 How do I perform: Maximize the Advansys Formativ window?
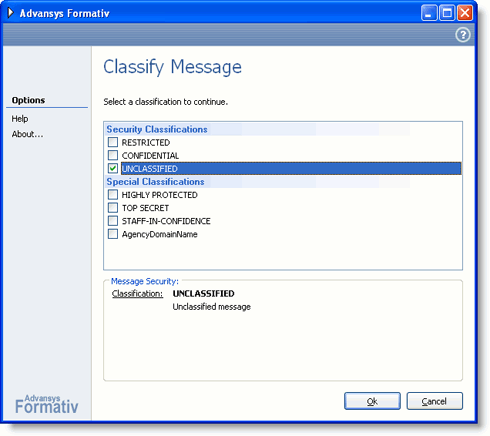[x=447, y=13]
